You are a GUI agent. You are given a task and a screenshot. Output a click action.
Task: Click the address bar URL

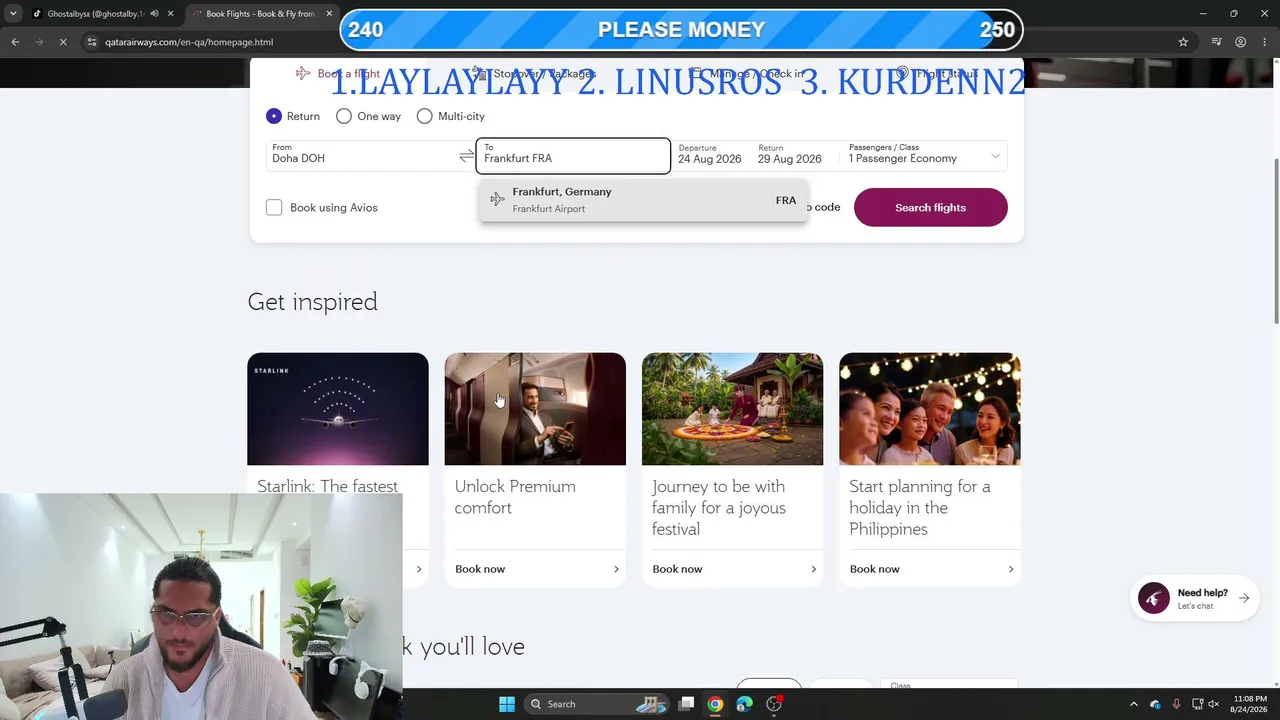click(x=189, y=42)
